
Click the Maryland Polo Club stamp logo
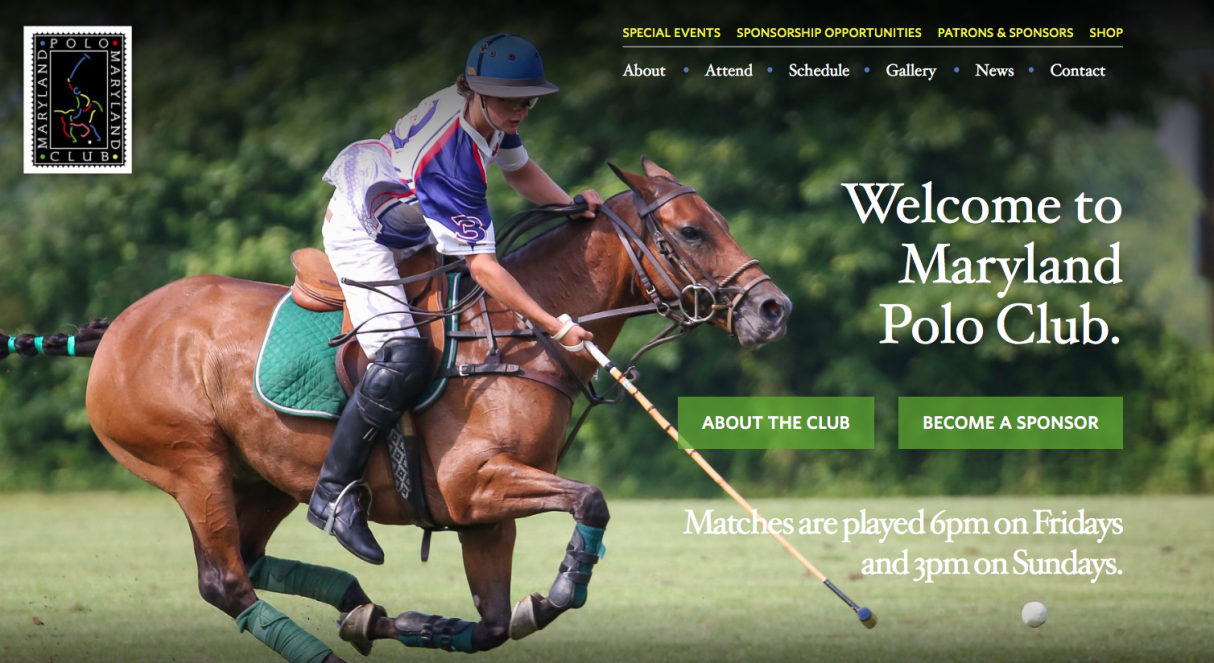click(78, 100)
